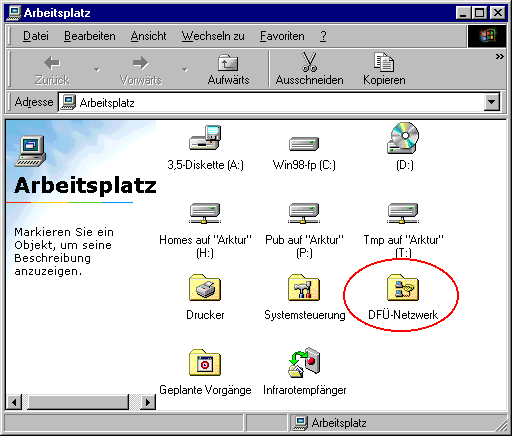
Task: Open the Win98-fp (C:) hard drive
Action: (304, 144)
